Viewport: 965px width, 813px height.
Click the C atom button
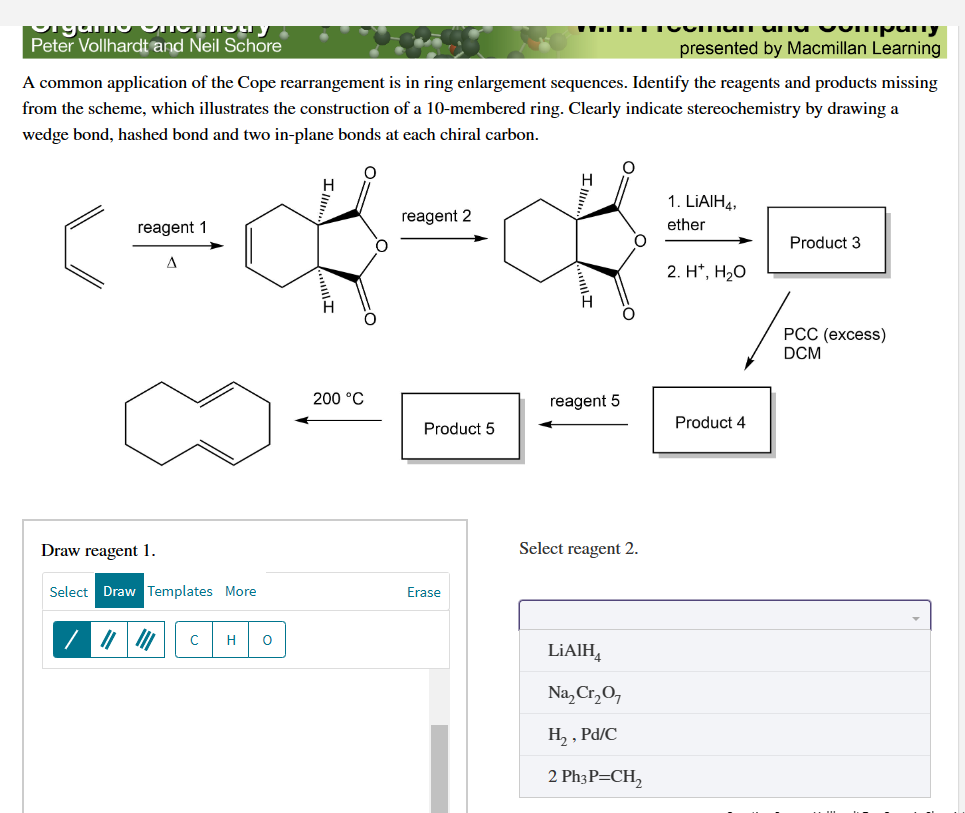192,640
